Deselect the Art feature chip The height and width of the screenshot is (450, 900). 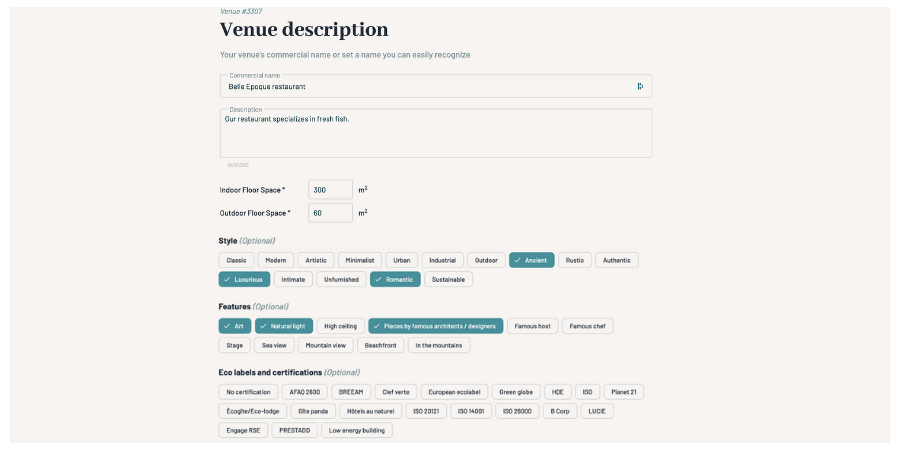[x=235, y=326]
